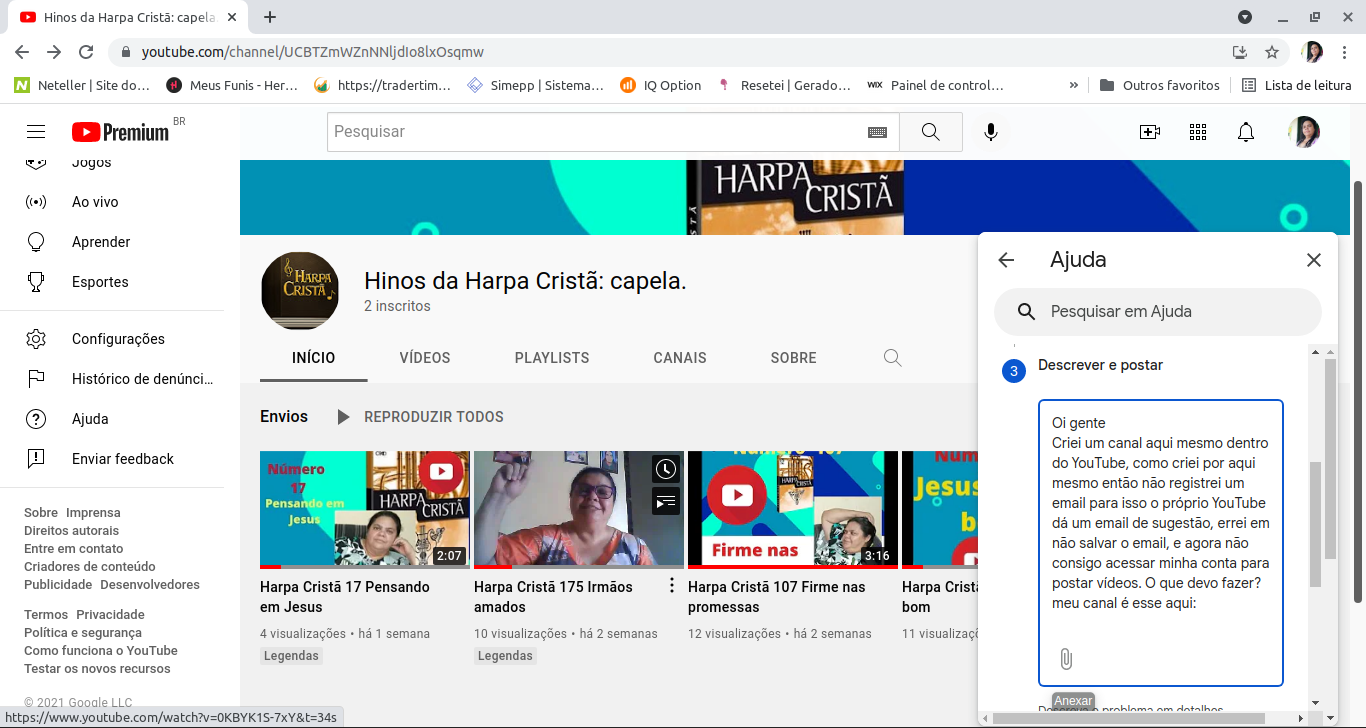Go back using the browser back arrow

(22, 52)
